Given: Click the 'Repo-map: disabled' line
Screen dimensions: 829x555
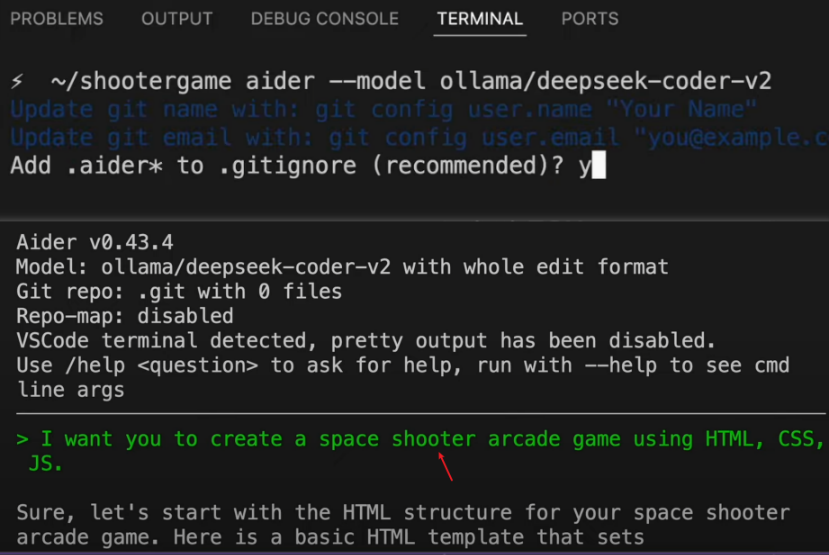Looking at the screenshot, I should pos(125,317).
